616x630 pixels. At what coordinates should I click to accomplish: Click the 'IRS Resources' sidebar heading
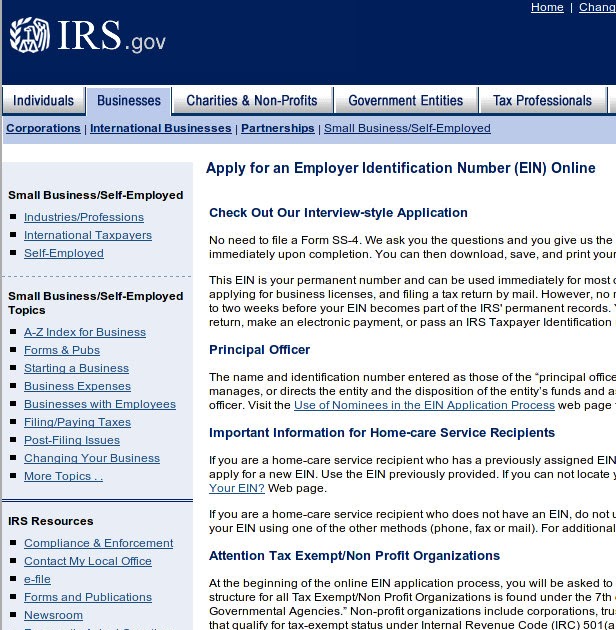[51, 521]
